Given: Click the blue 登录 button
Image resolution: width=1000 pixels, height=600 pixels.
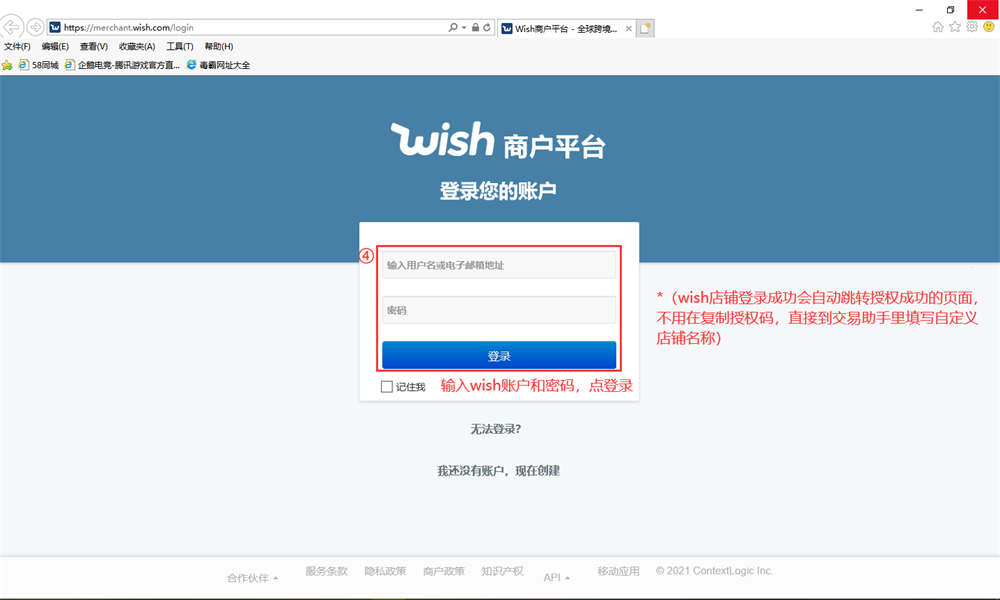Looking at the screenshot, I should coord(499,356).
